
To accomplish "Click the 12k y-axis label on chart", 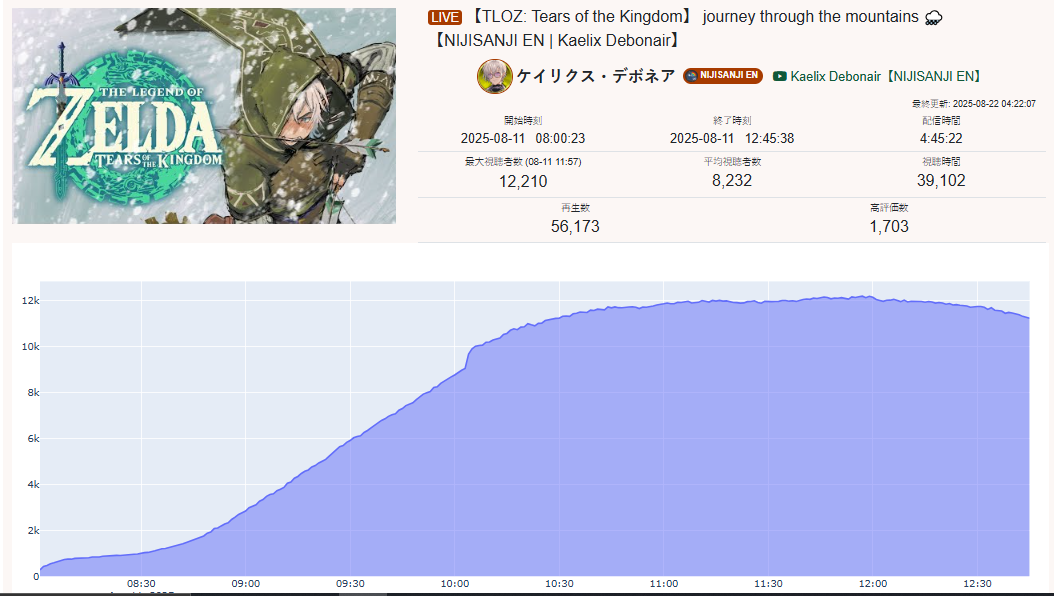I will tap(30, 300).
